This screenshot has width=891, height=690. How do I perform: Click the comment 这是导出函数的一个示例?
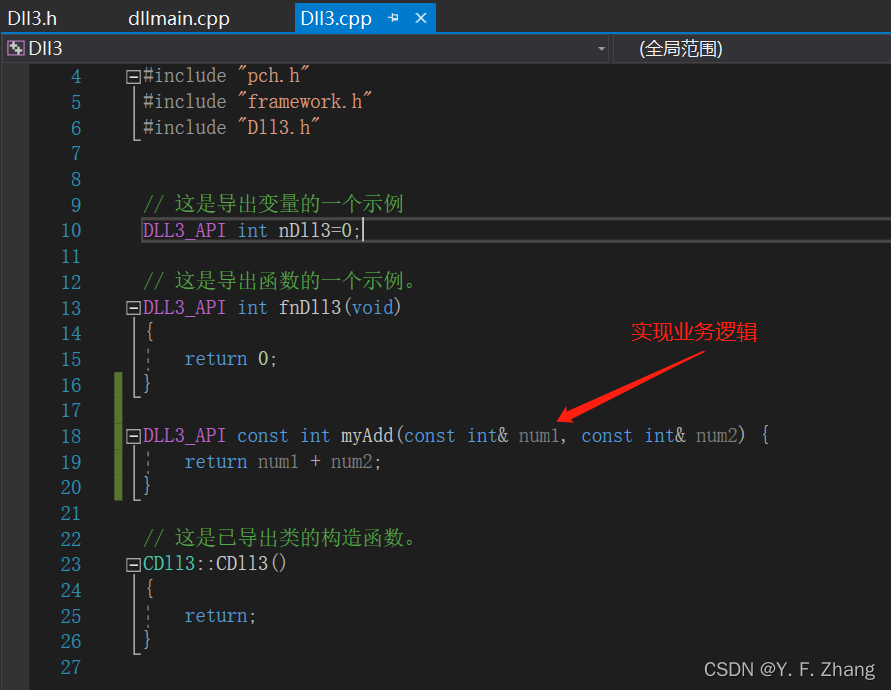(x=280, y=280)
